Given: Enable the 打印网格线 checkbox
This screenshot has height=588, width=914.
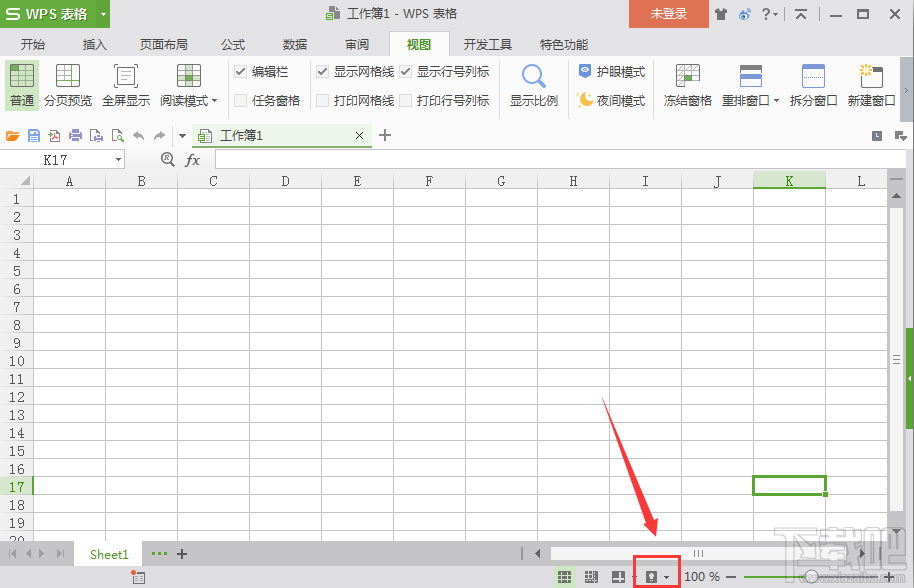Looking at the screenshot, I should (x=322, y=100).
